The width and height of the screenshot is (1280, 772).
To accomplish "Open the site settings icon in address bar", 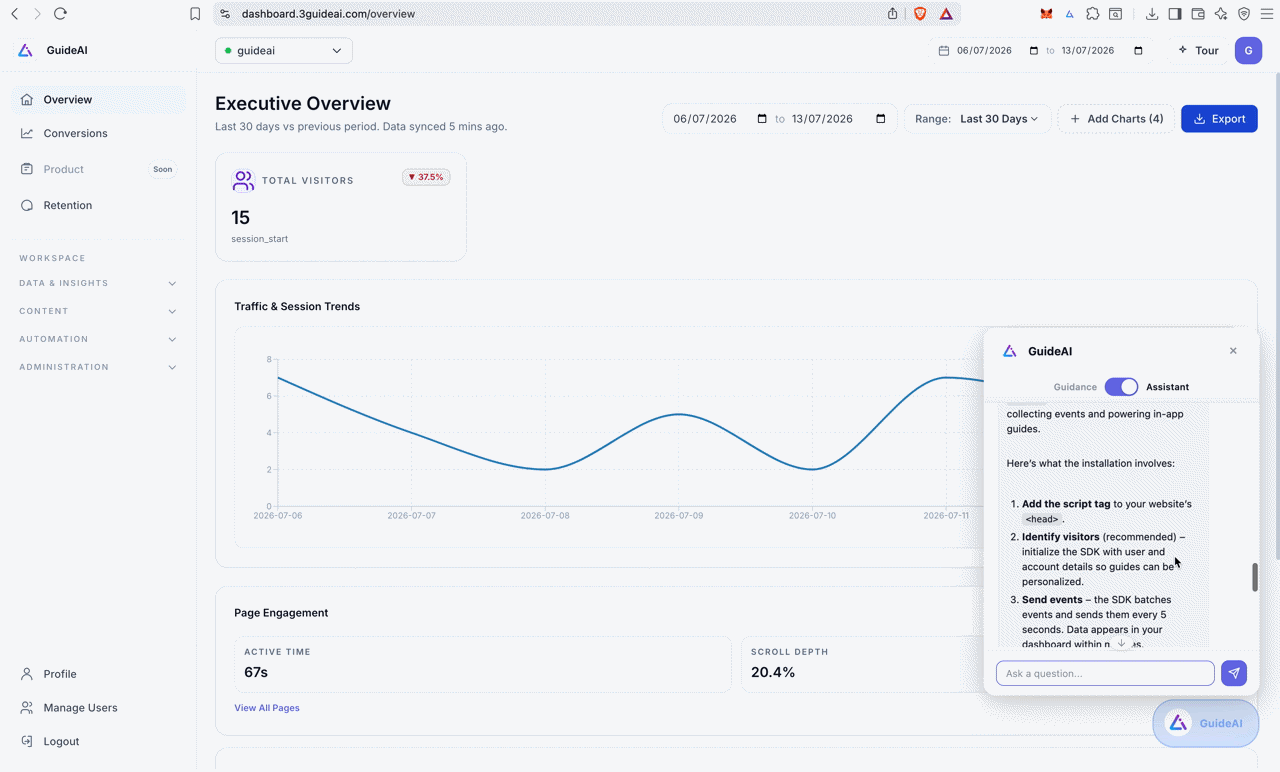I will [x=225, y=14].
